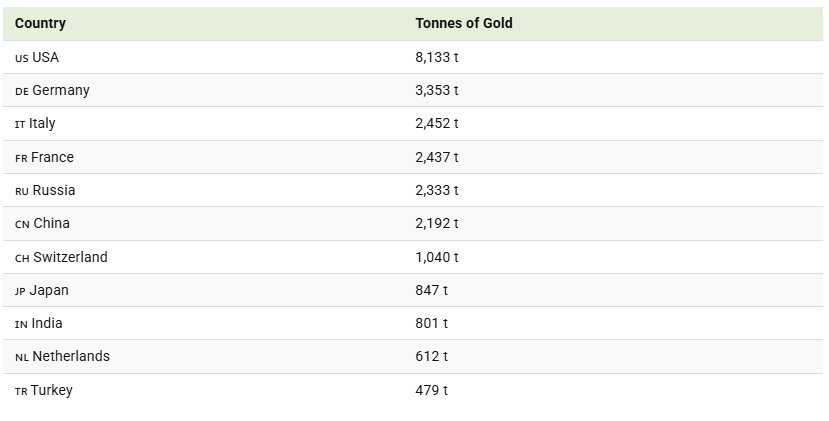Click the 2,437 t France value
Screen dimensions: 829x421
click(437, 158)
